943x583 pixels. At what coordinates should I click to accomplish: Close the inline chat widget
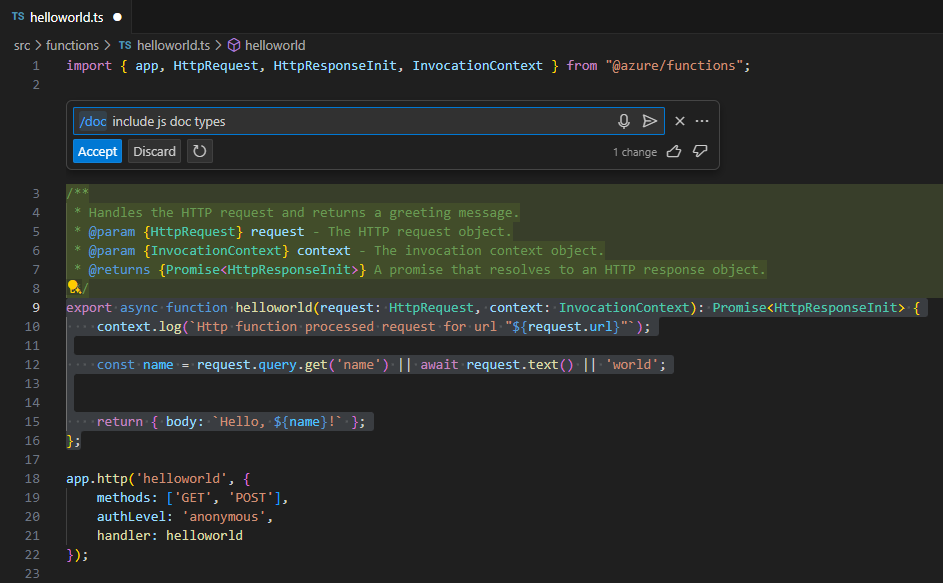pos(680,121)
